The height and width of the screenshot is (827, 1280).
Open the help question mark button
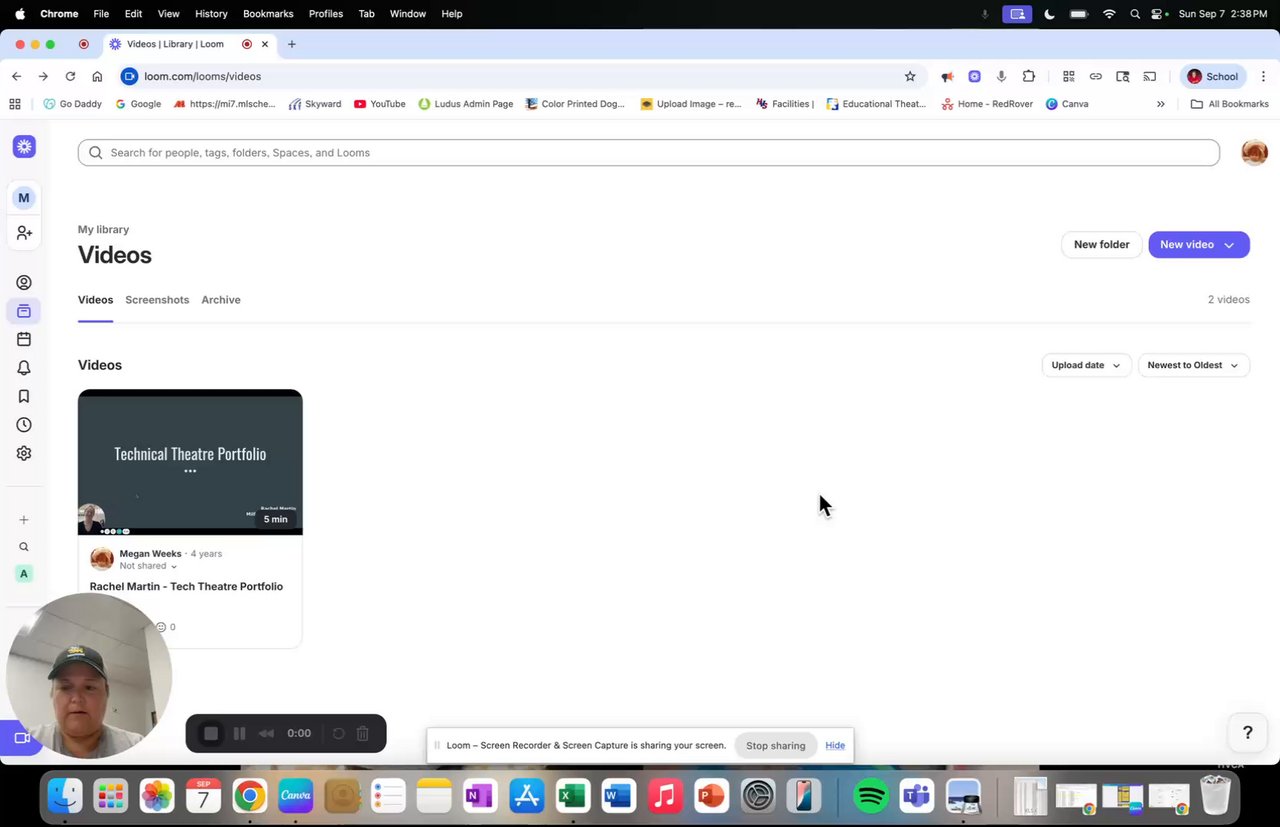(1247, 733)
